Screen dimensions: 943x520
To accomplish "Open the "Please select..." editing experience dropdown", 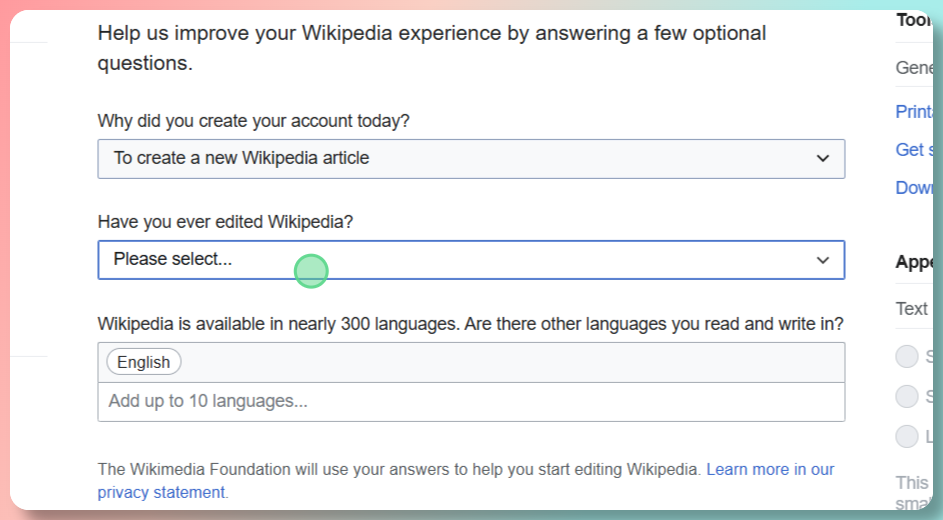I will 470,259.
